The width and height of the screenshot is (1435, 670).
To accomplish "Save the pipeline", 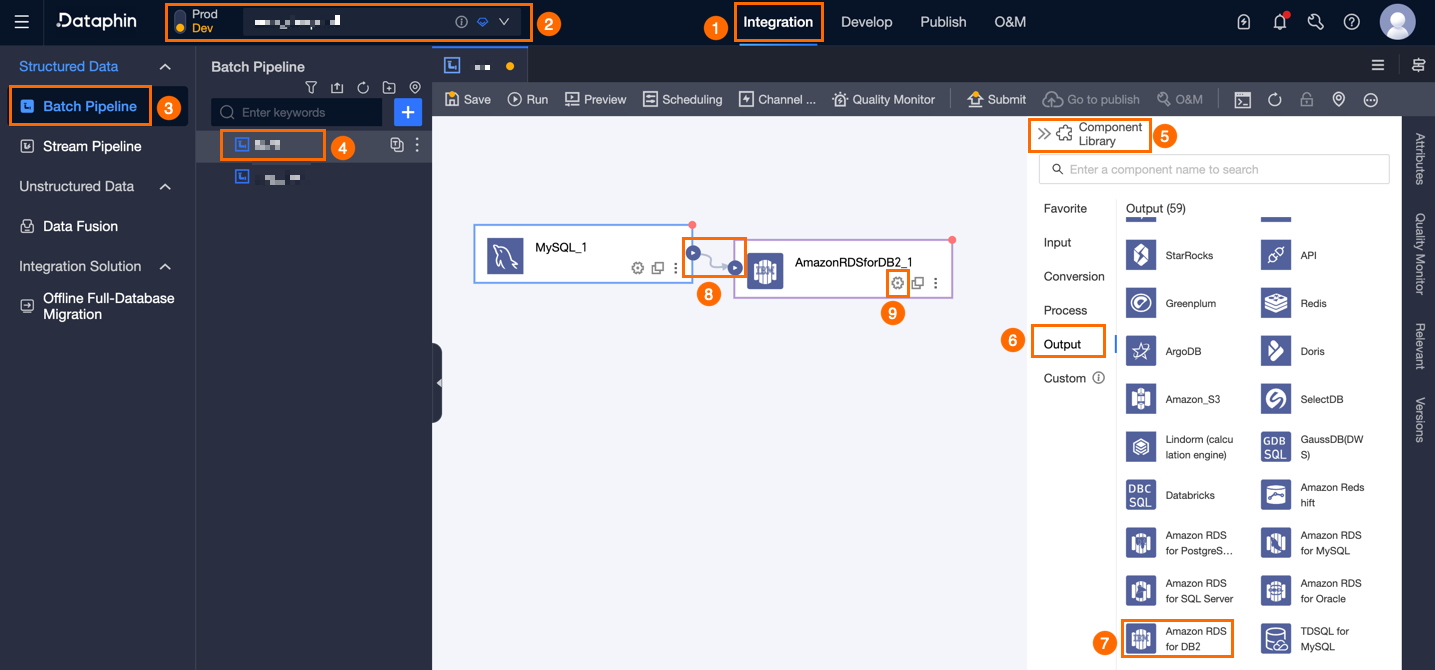I will 468,99.
